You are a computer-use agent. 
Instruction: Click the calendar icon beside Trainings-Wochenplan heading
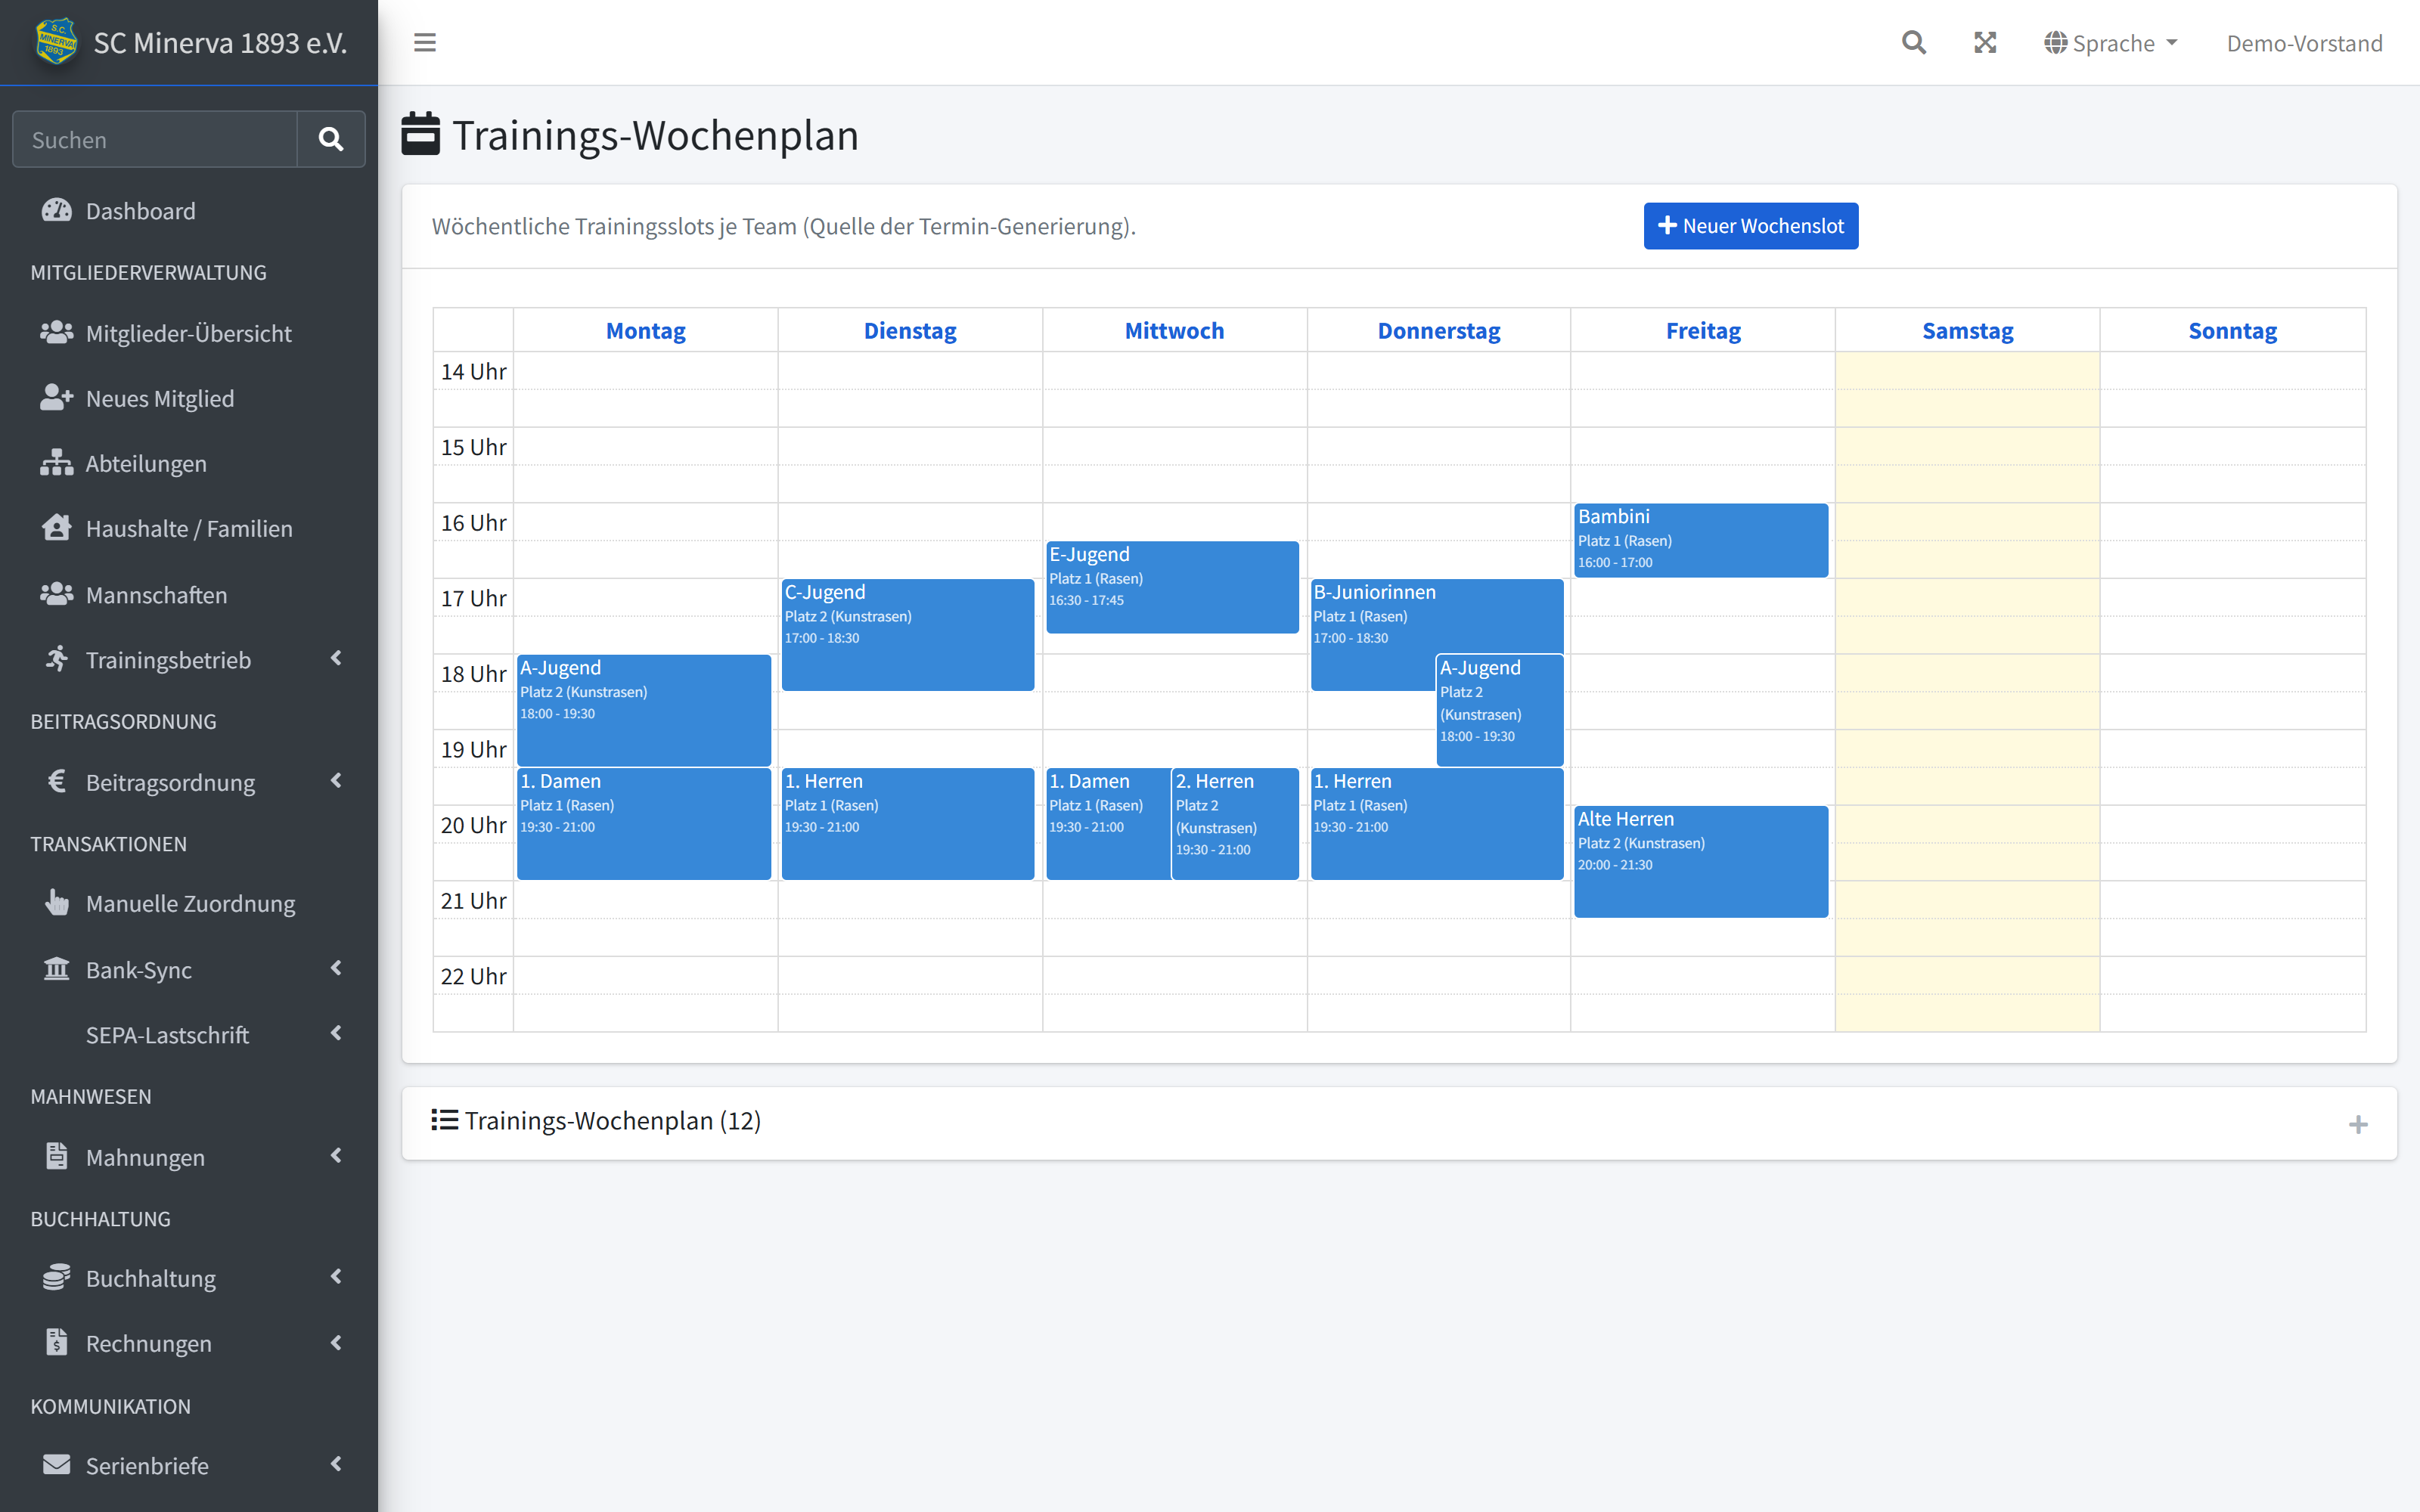[421, 134]
